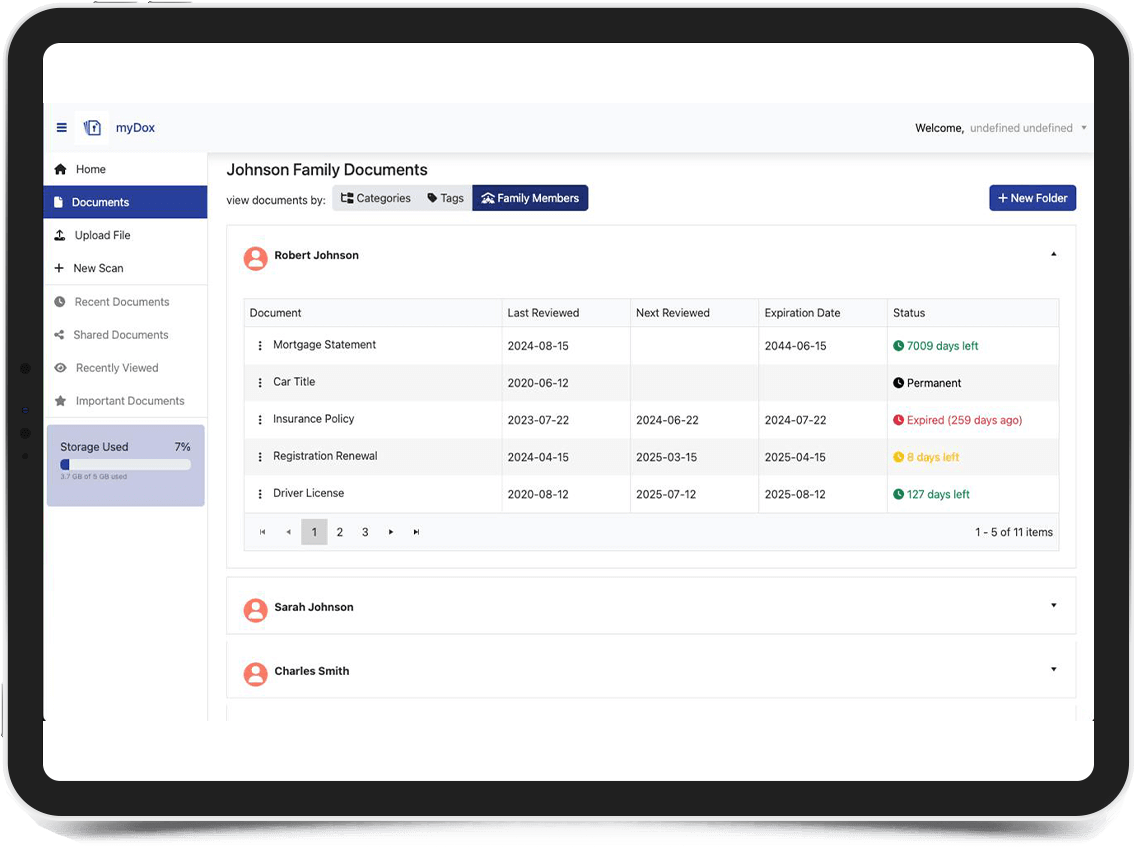Collapse Robert Johnson's document section
The height and width of the screenshot is (866, 1134).
pyautogui.click(x=1053, y=254)
